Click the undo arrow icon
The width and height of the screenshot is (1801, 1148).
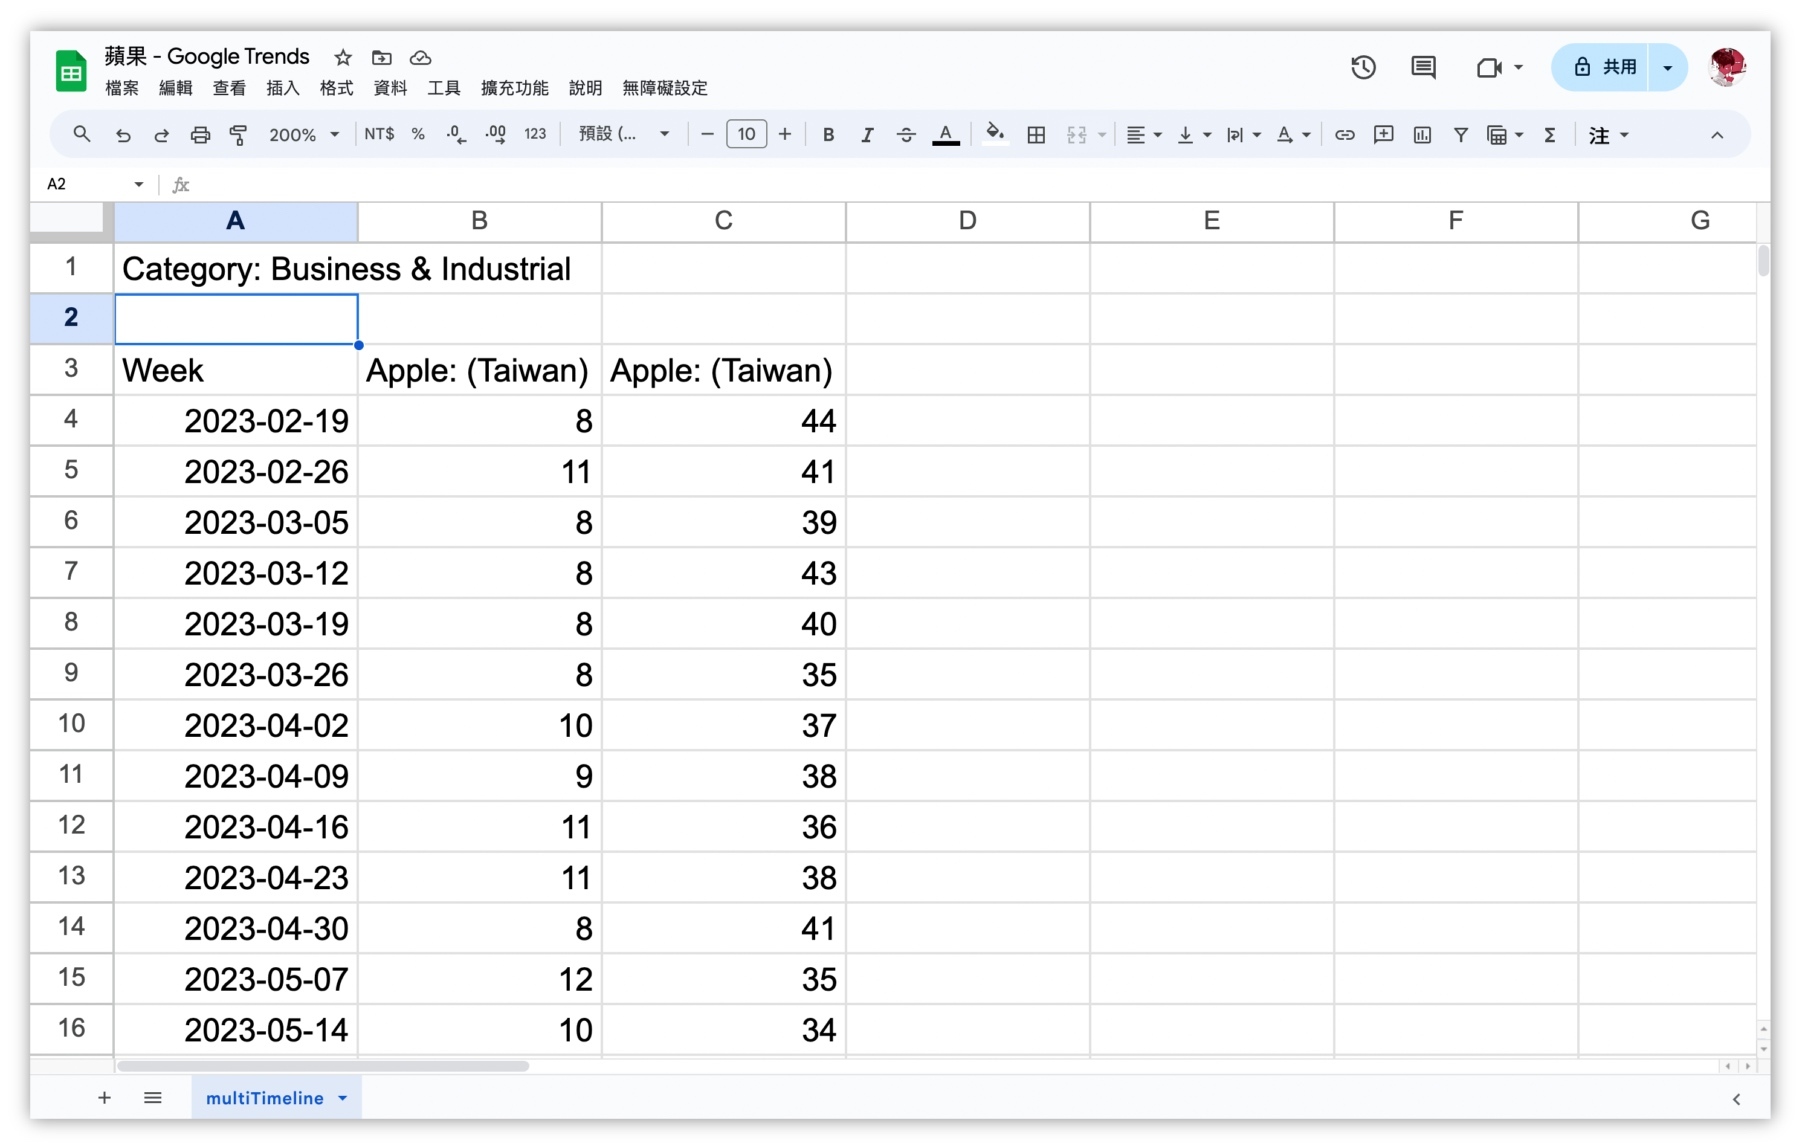coord(123,135)
